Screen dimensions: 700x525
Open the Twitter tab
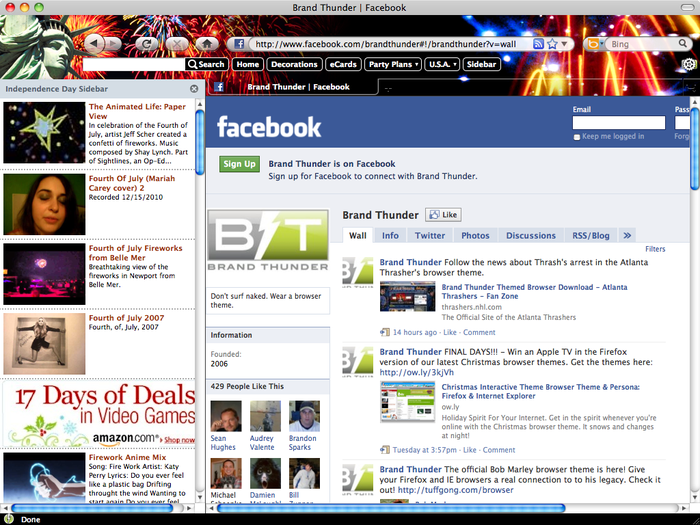[x=430, y=235]
